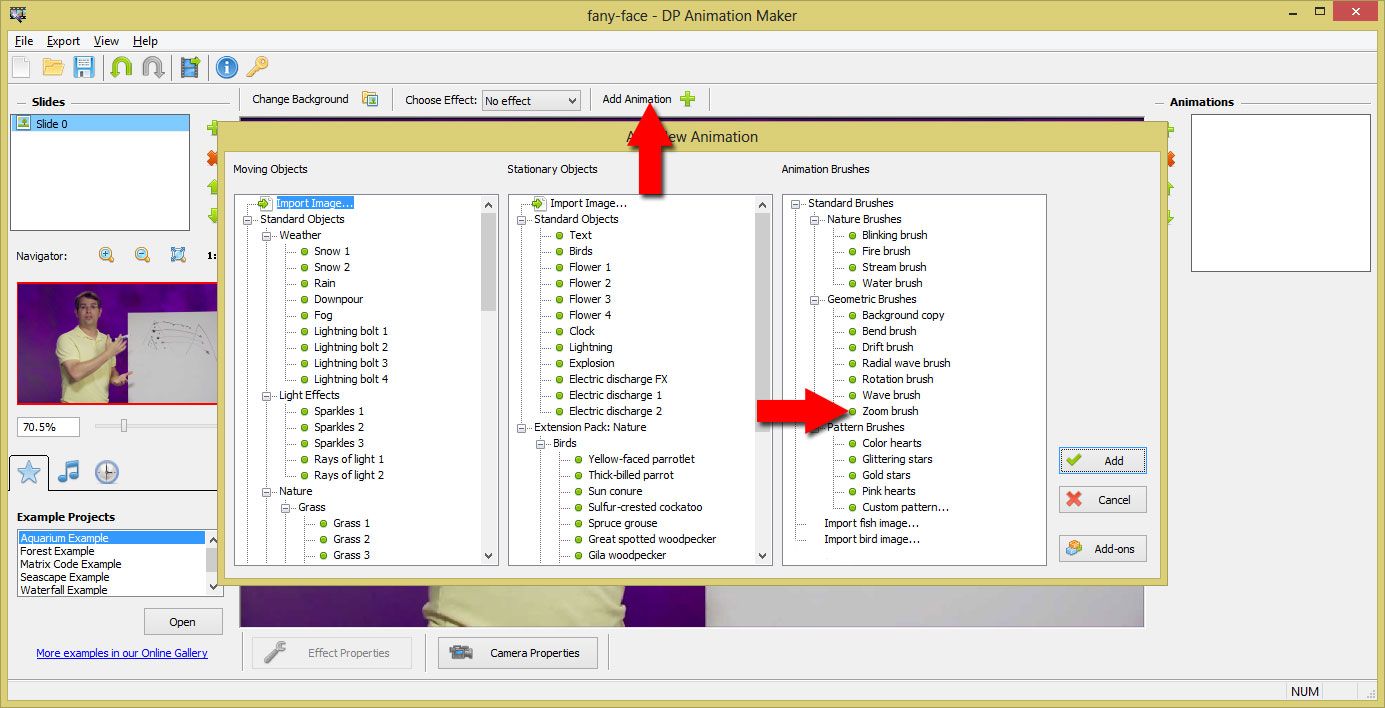This screenshot has width=1385, height=708.
Task: Open the View menu
Action: tap(106, 41)
